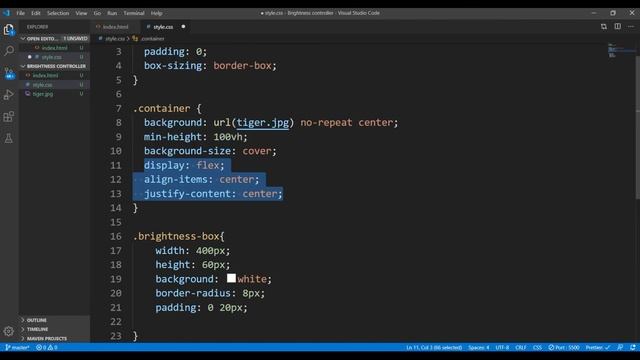The height and width of the screenshot is (360, 640).
Task: Open the Go menu
Action: point(97,13)
